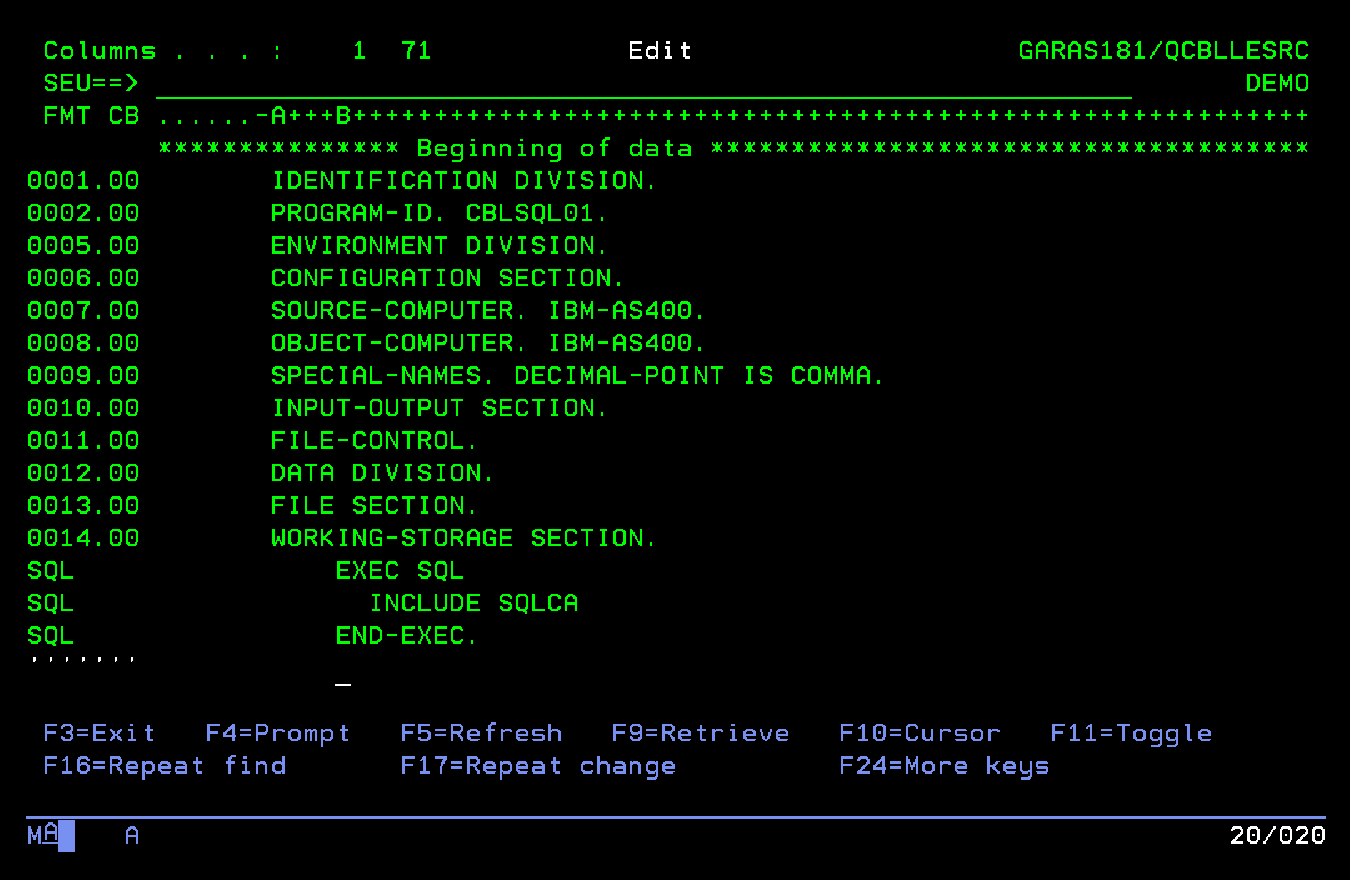The image size is (1350, 880).
Task: Select F10=Cursor function key label
Action: [x=919, y=733]
